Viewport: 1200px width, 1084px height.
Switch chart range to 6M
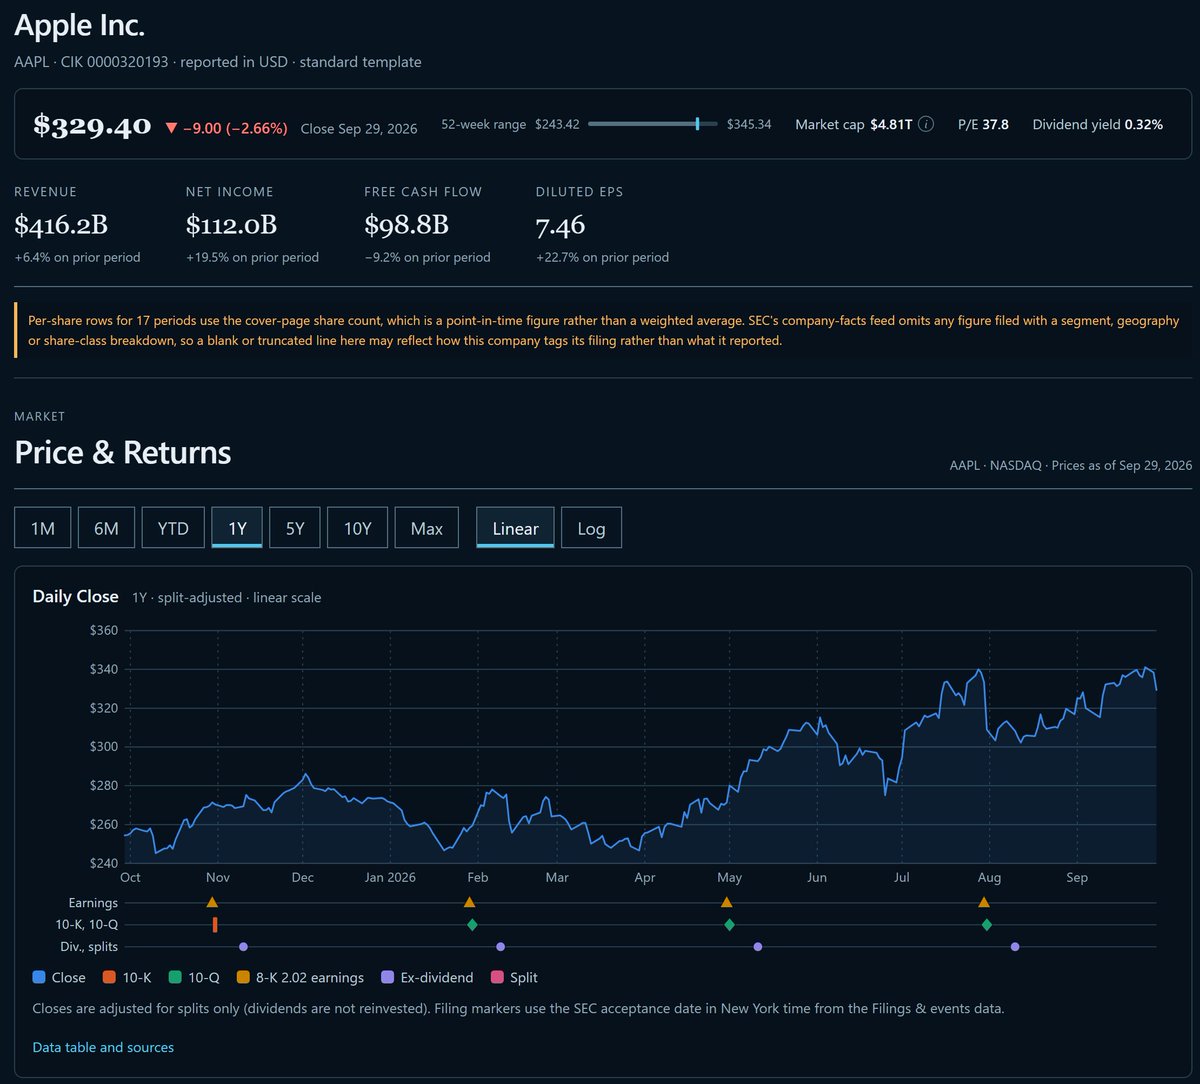click(x=106, y=528)
